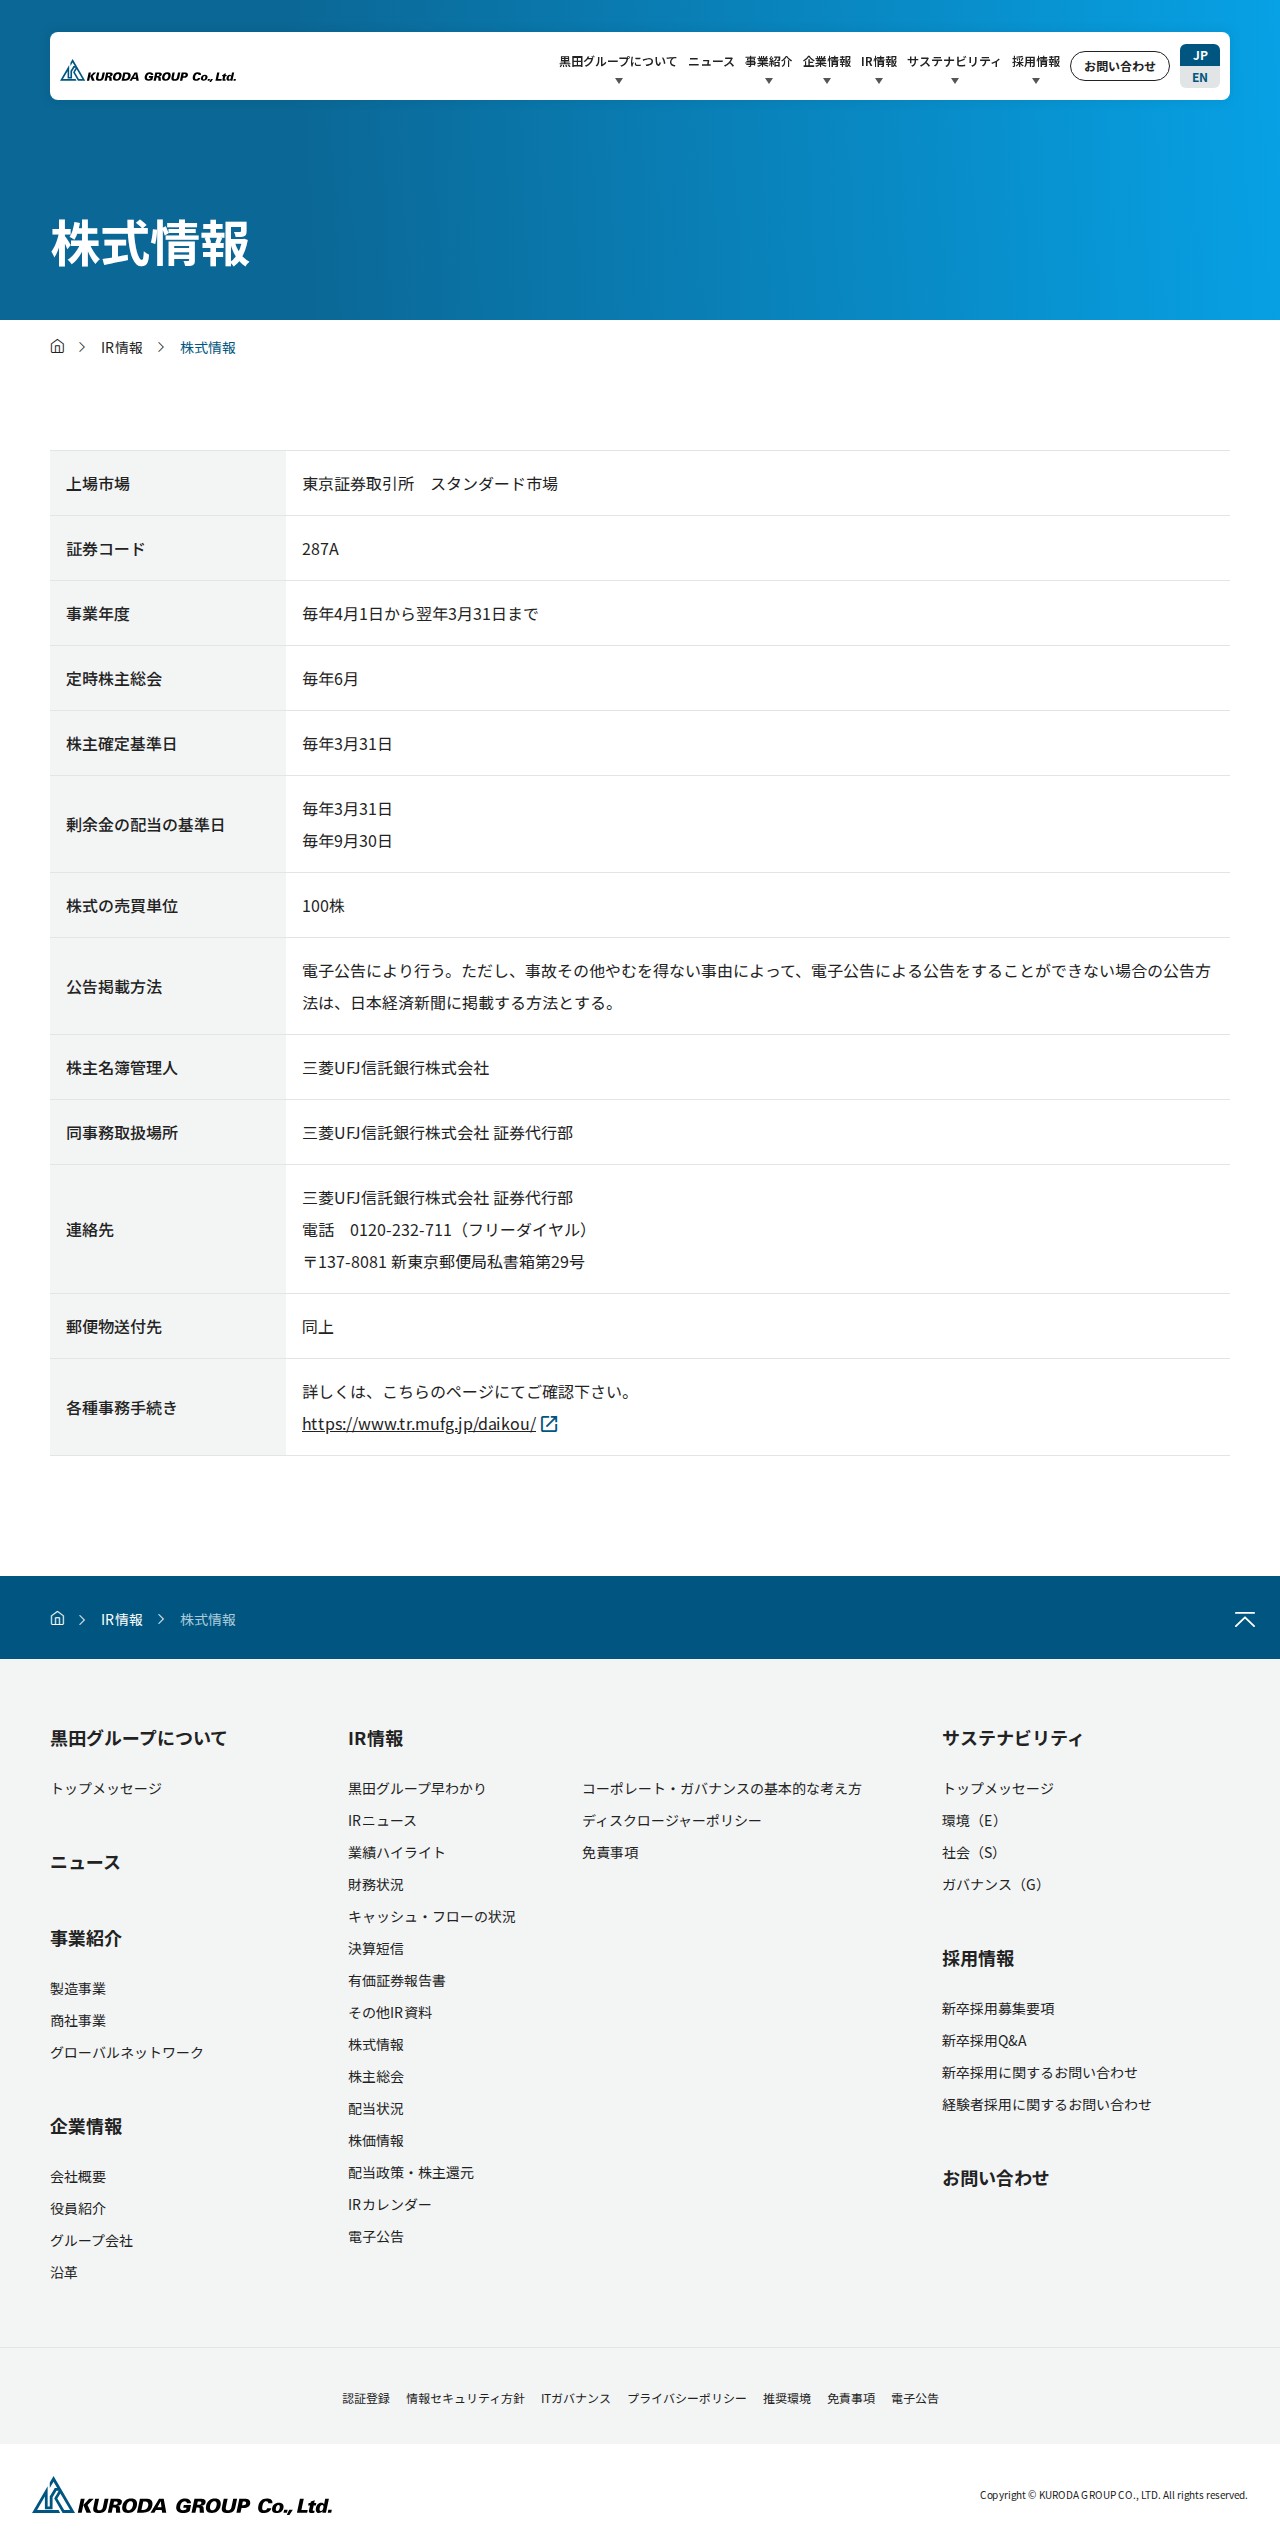The width and height of the screenshot is (1280, 2547).
Task: Open the mufg.jp/daikou link
Action: (x=419, y=1424)
